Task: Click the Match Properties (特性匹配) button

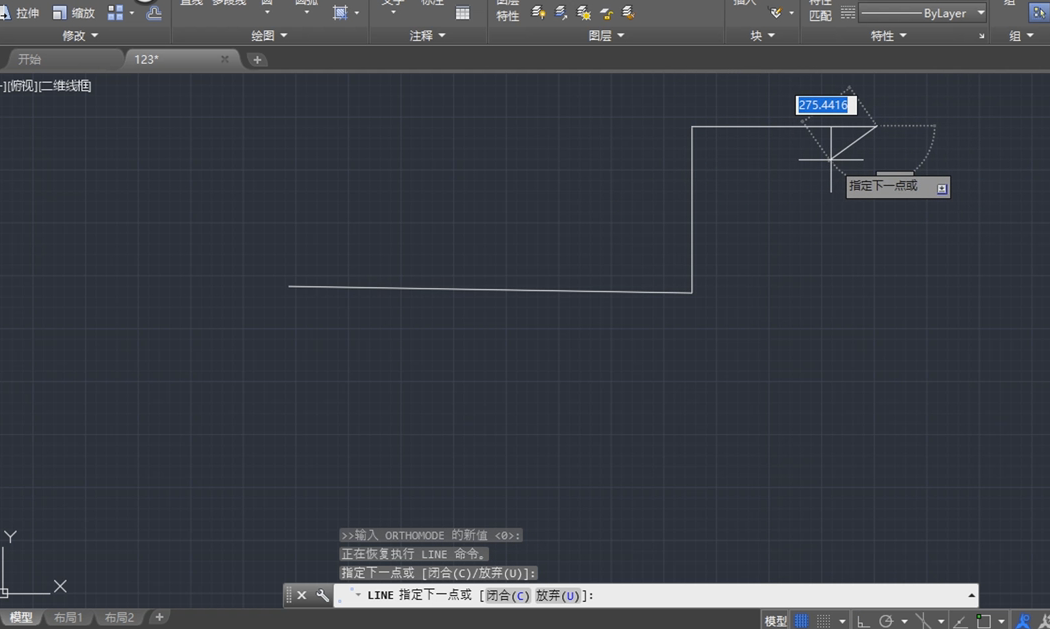Action: point(820,11)
